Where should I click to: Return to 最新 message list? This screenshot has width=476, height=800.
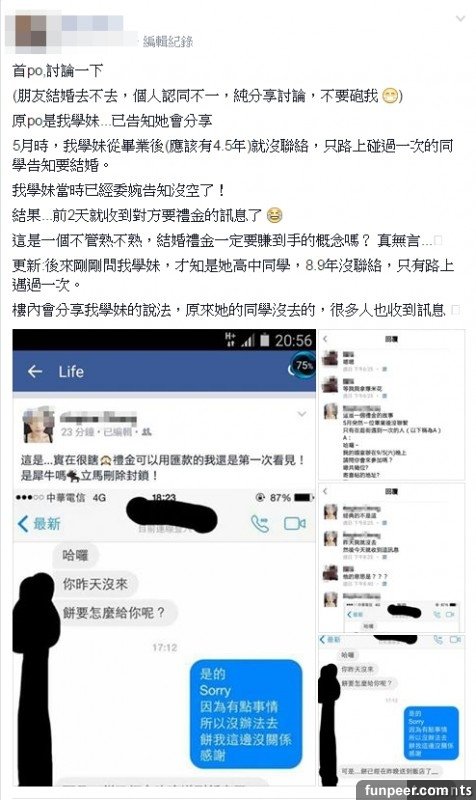click(39, 524)
